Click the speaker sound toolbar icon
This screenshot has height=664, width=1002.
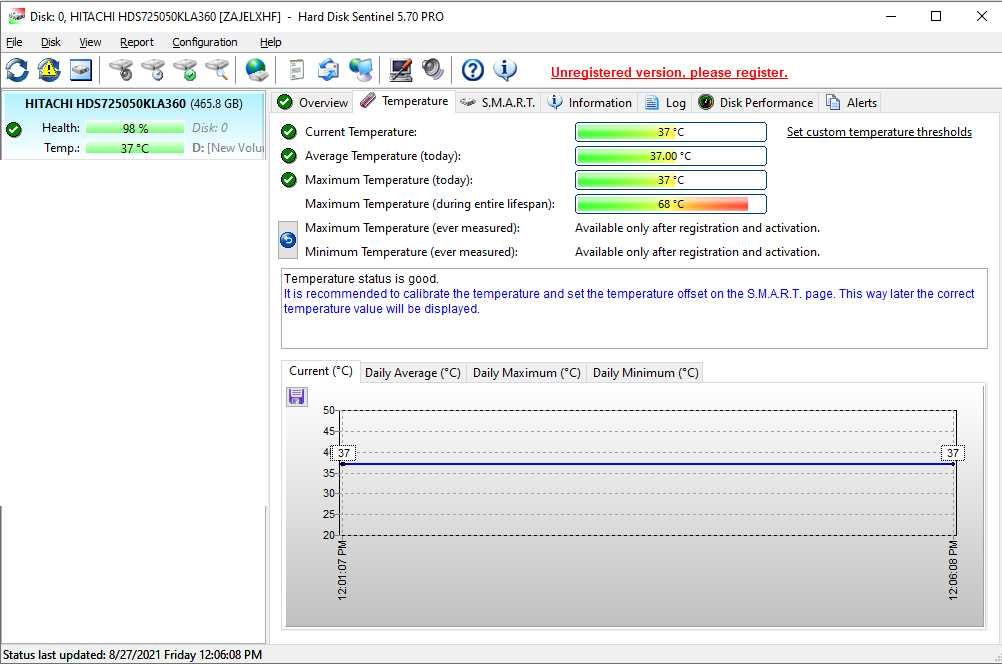tap(433, 70)
